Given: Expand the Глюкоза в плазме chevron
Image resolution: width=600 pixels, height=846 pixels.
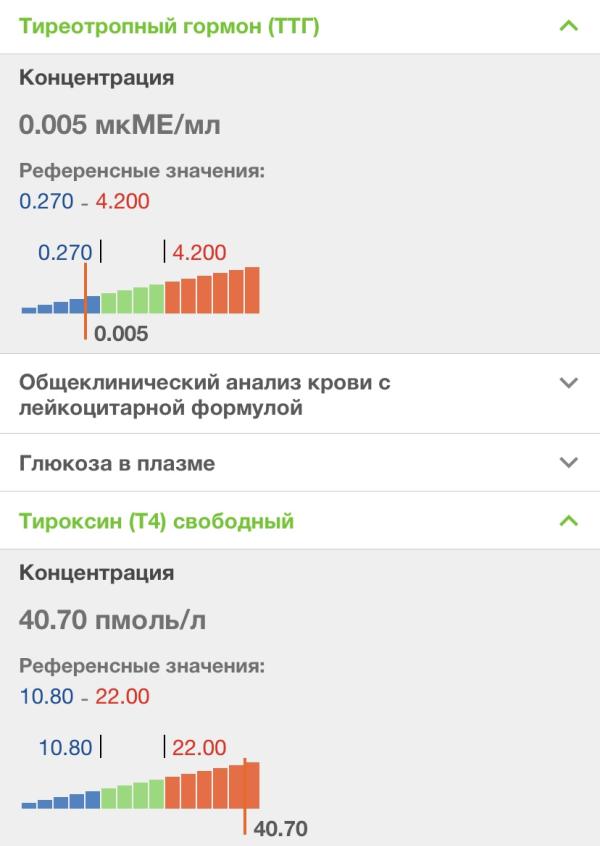Looking at the screenshot, I should point(569,463).
